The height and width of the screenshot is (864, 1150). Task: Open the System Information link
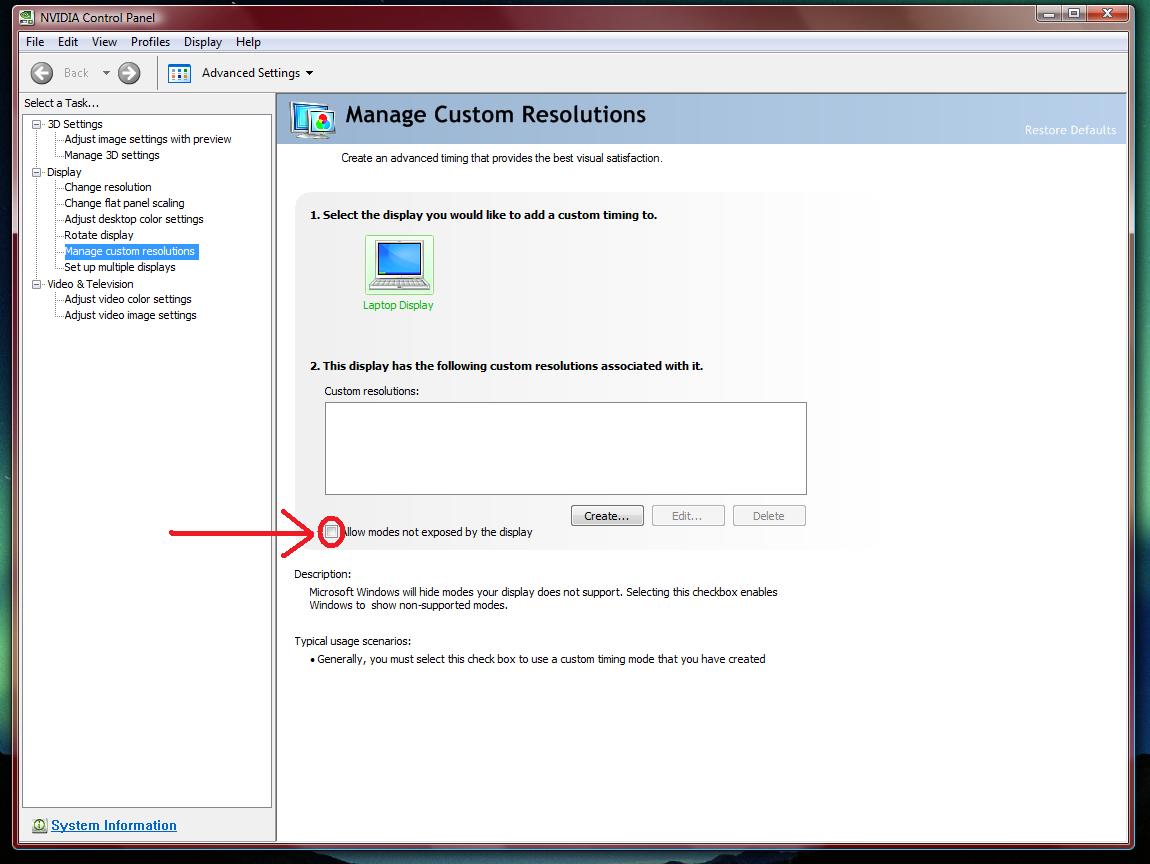(114, 825)
